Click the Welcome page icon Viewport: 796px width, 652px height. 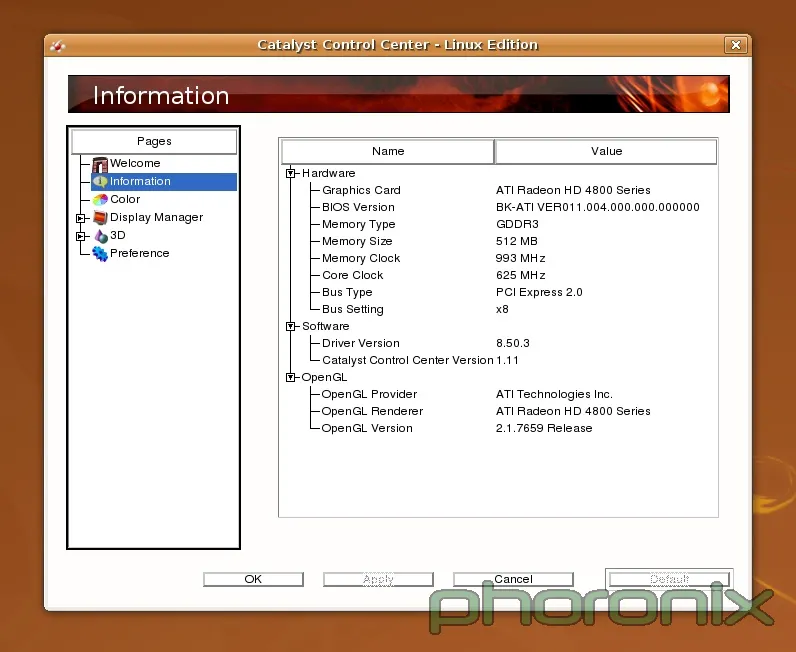(100, 164)
